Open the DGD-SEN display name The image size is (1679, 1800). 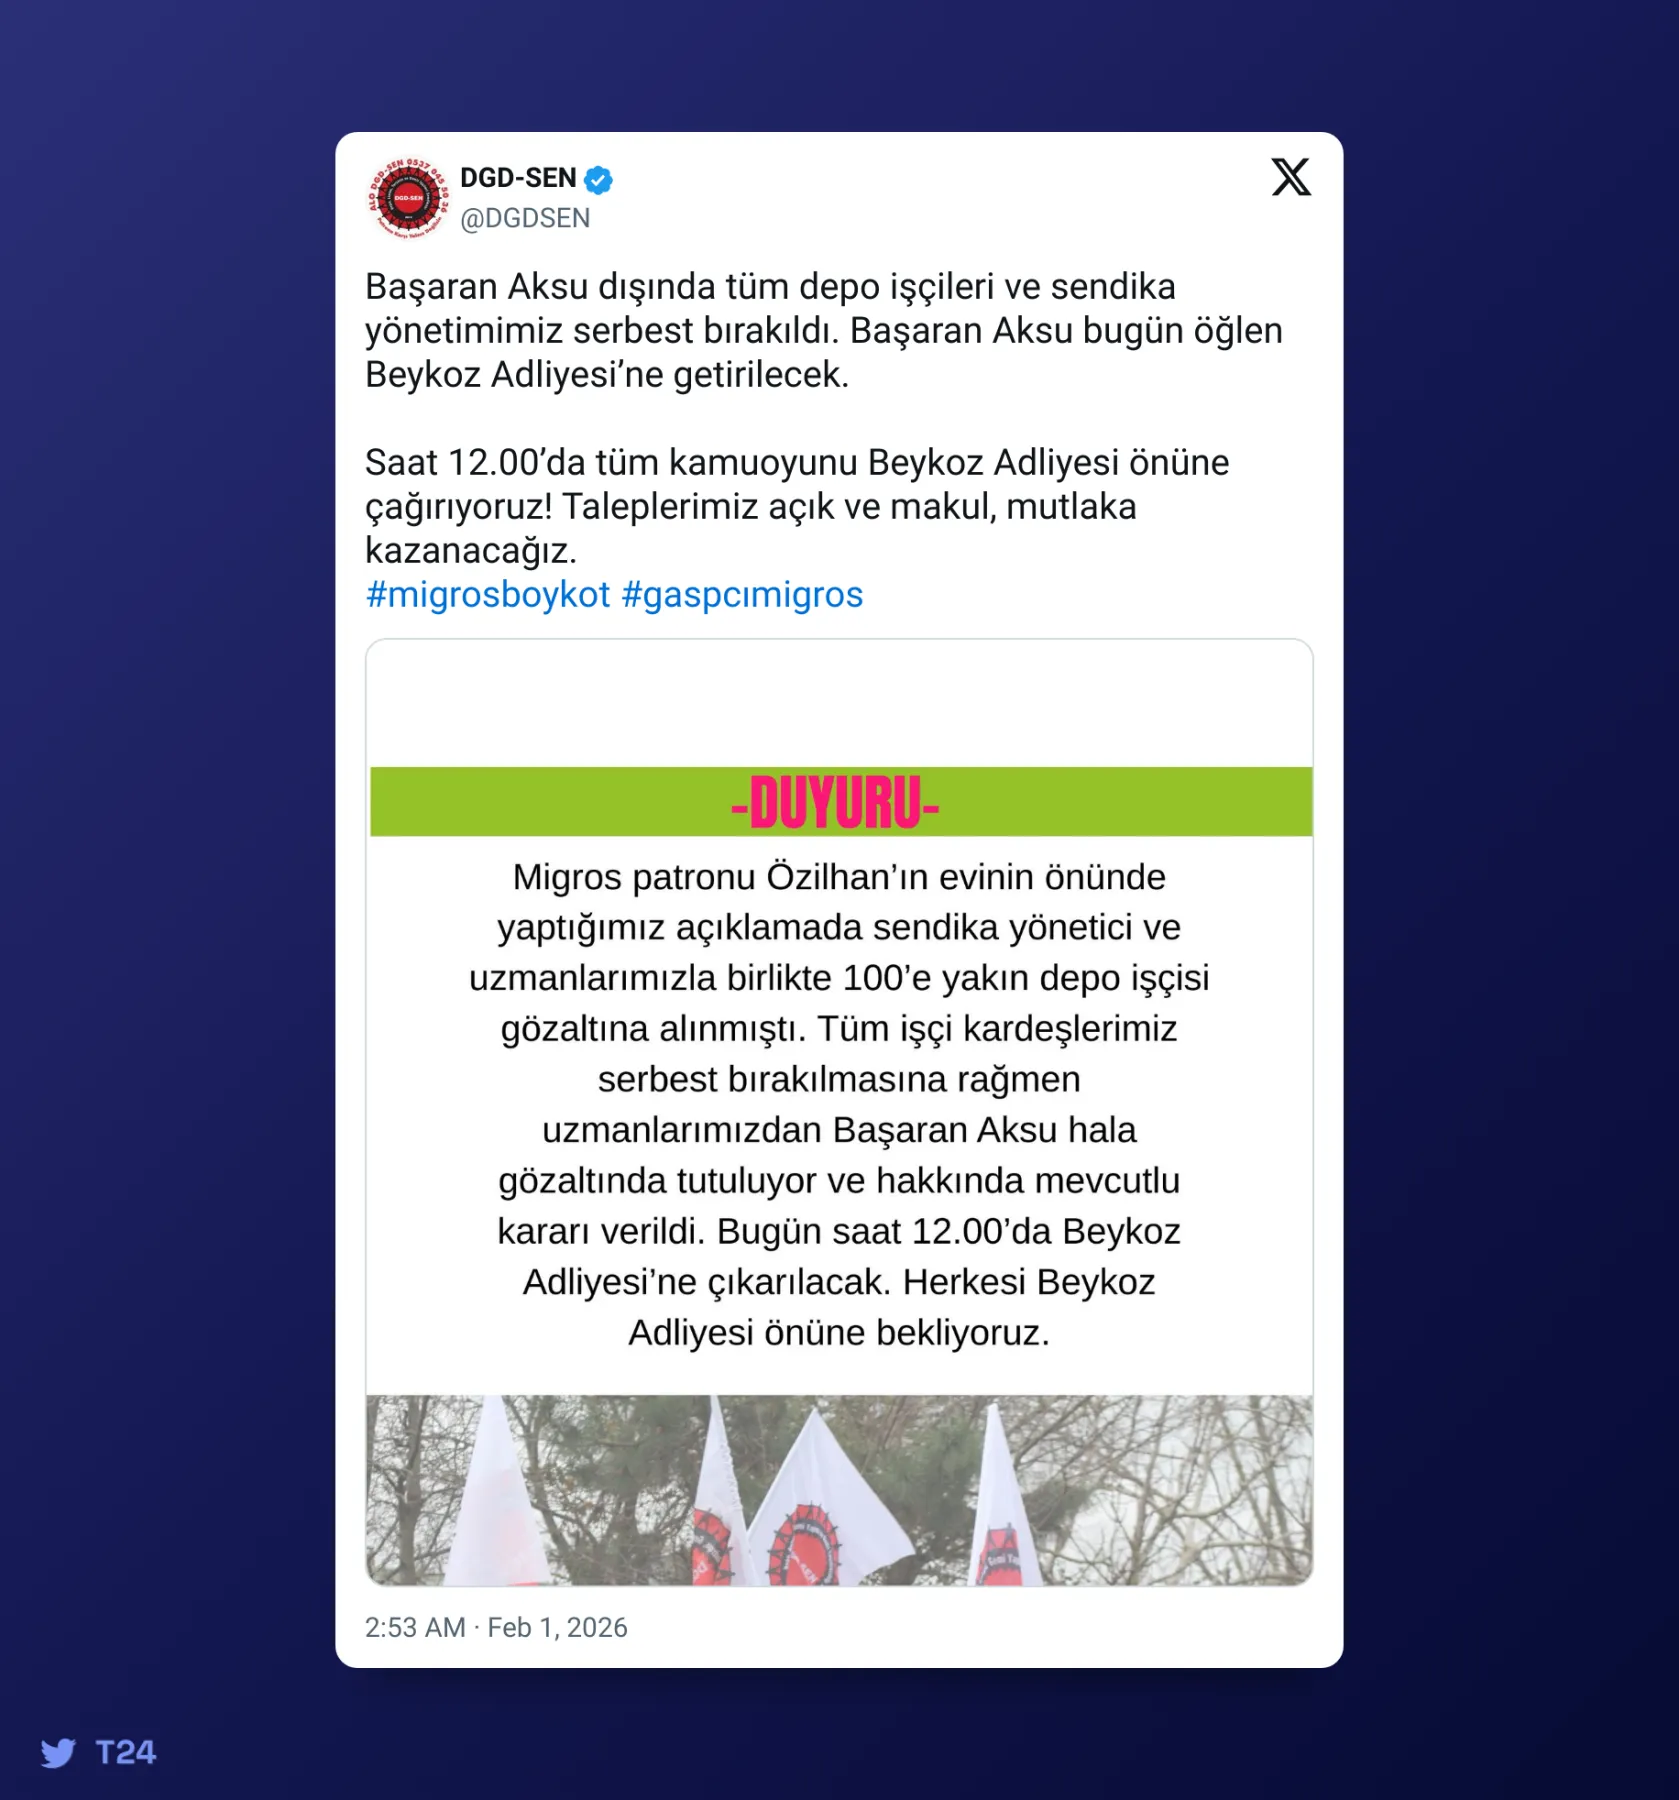tap(518, 178)
